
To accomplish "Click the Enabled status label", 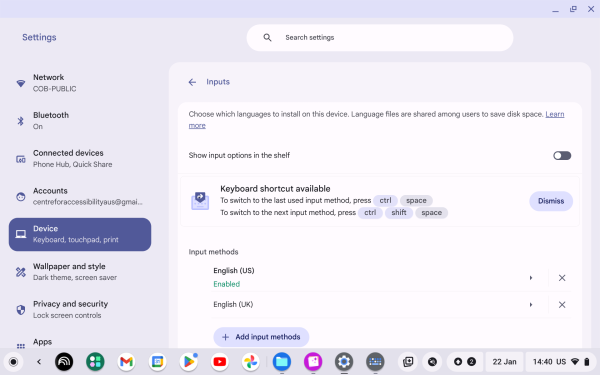I will tap(227, 284).
